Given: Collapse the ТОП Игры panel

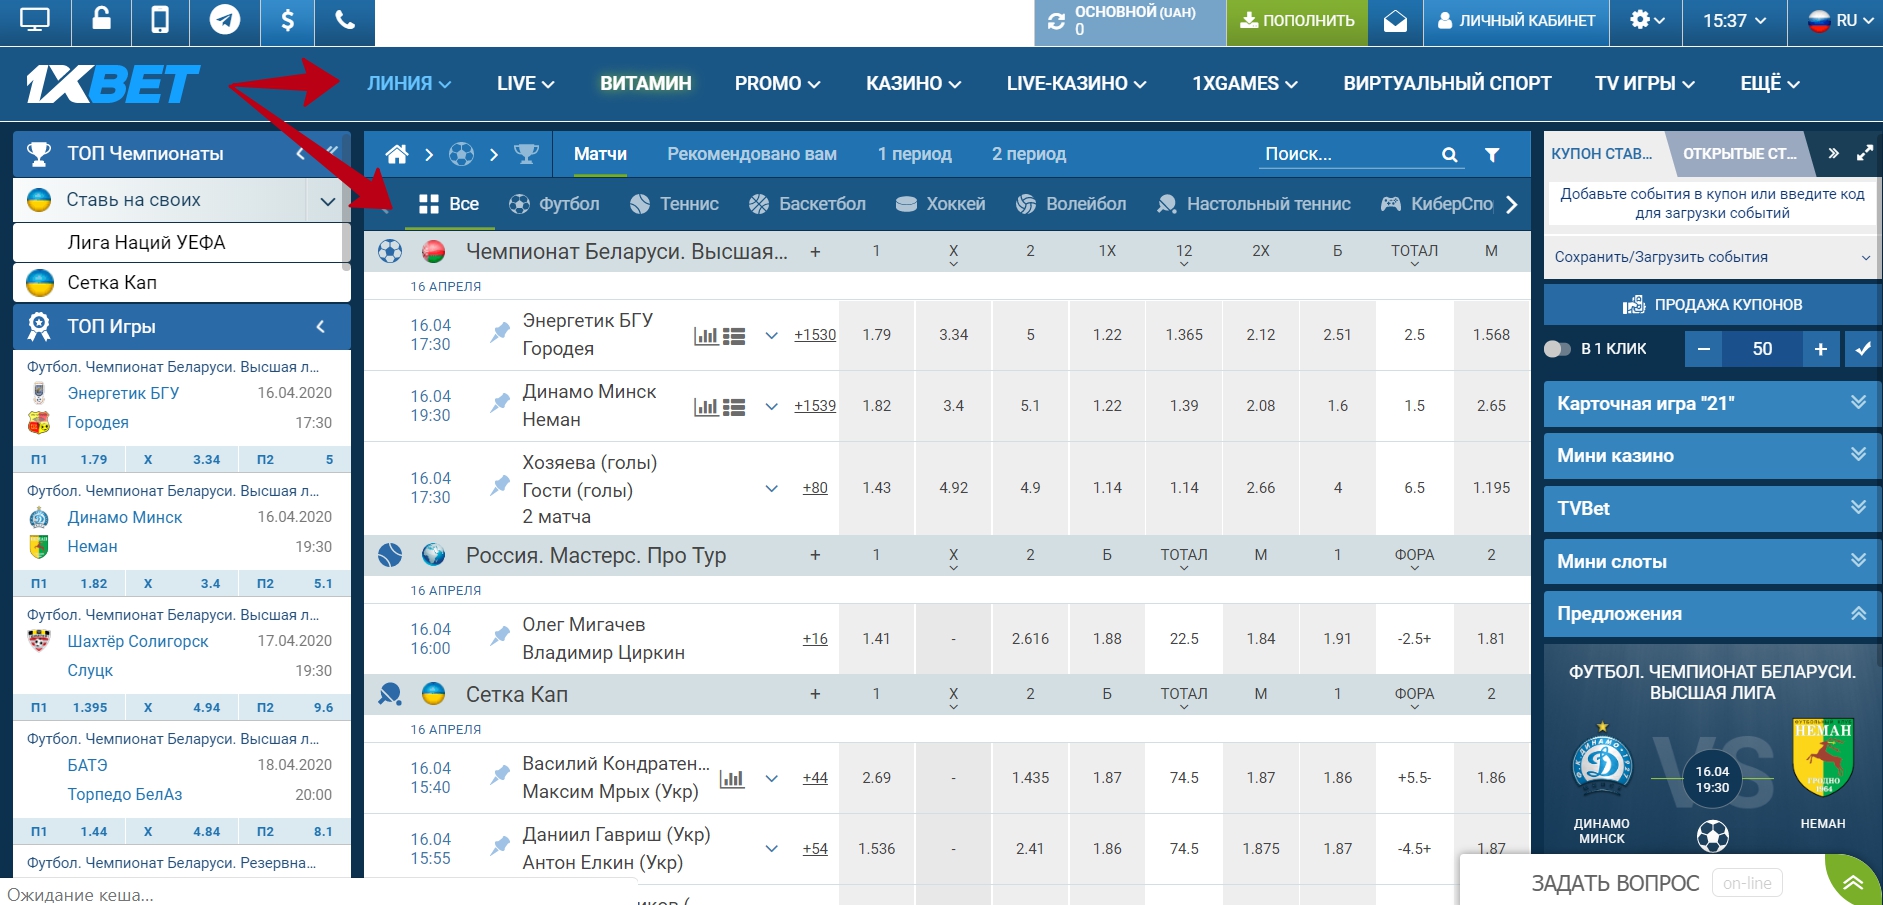Looking at the screenshot, I should pos(320,327).
